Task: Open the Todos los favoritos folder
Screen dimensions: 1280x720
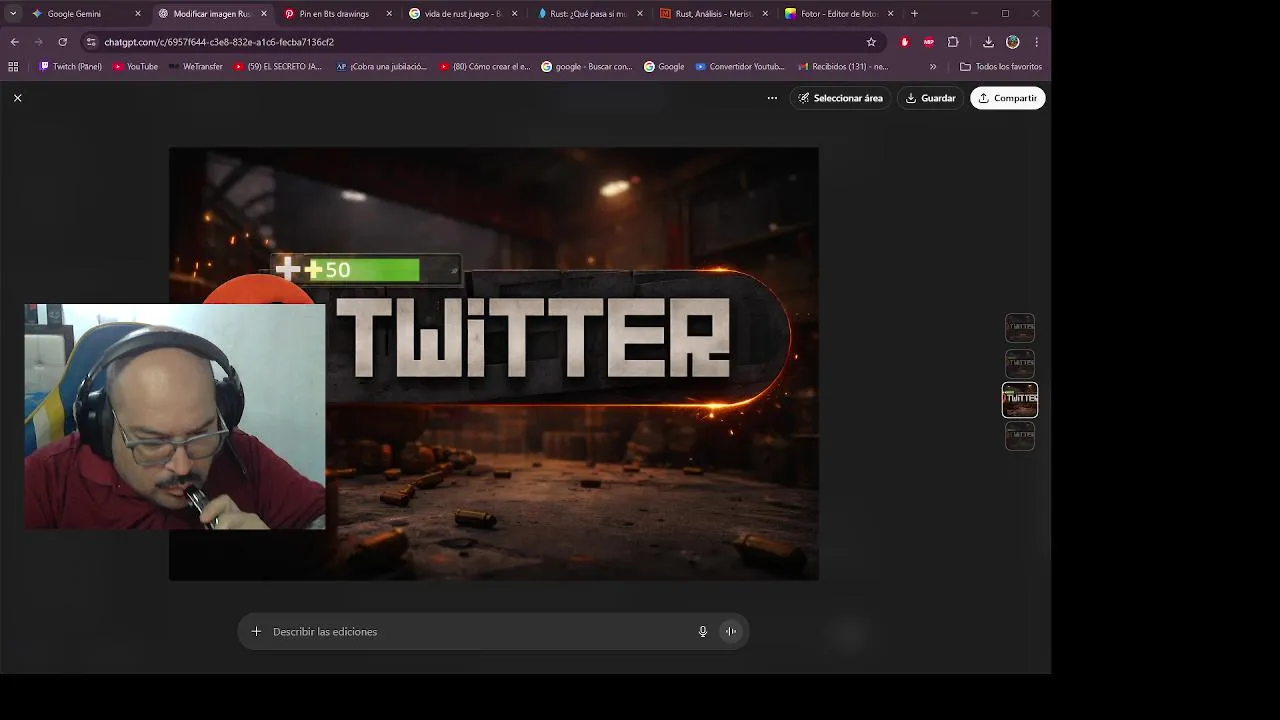Action: coord(1001,67)
